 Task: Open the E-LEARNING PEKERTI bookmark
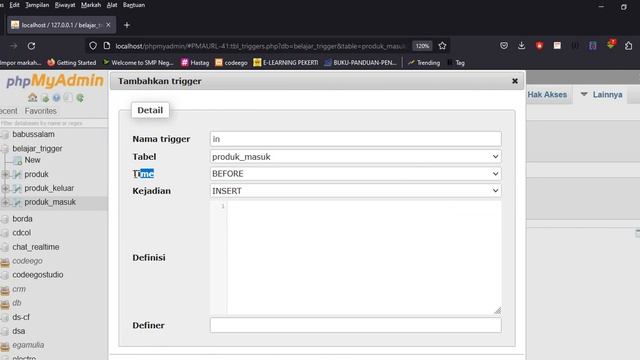click(x=286, y=62)
